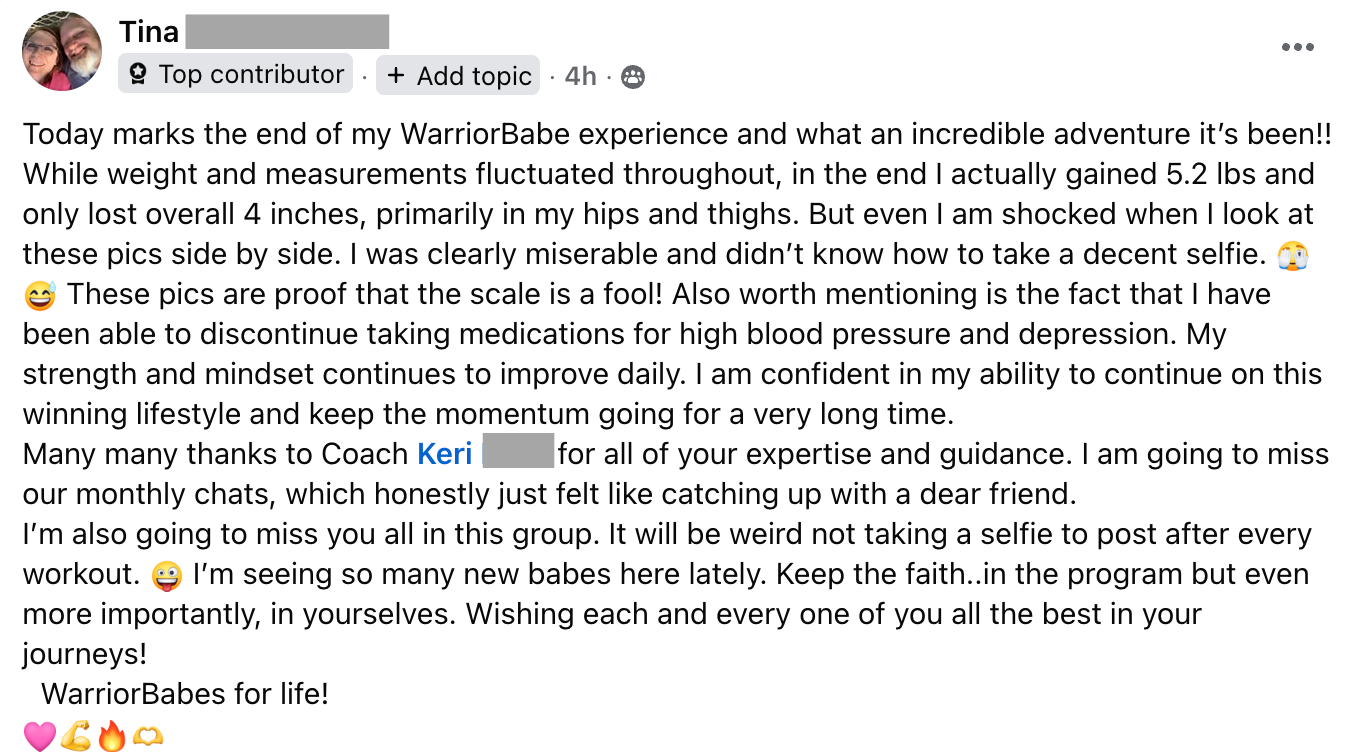1354x756 pixels.
Task: Click the plus icon beside Add topic
Action: point(396,75)
